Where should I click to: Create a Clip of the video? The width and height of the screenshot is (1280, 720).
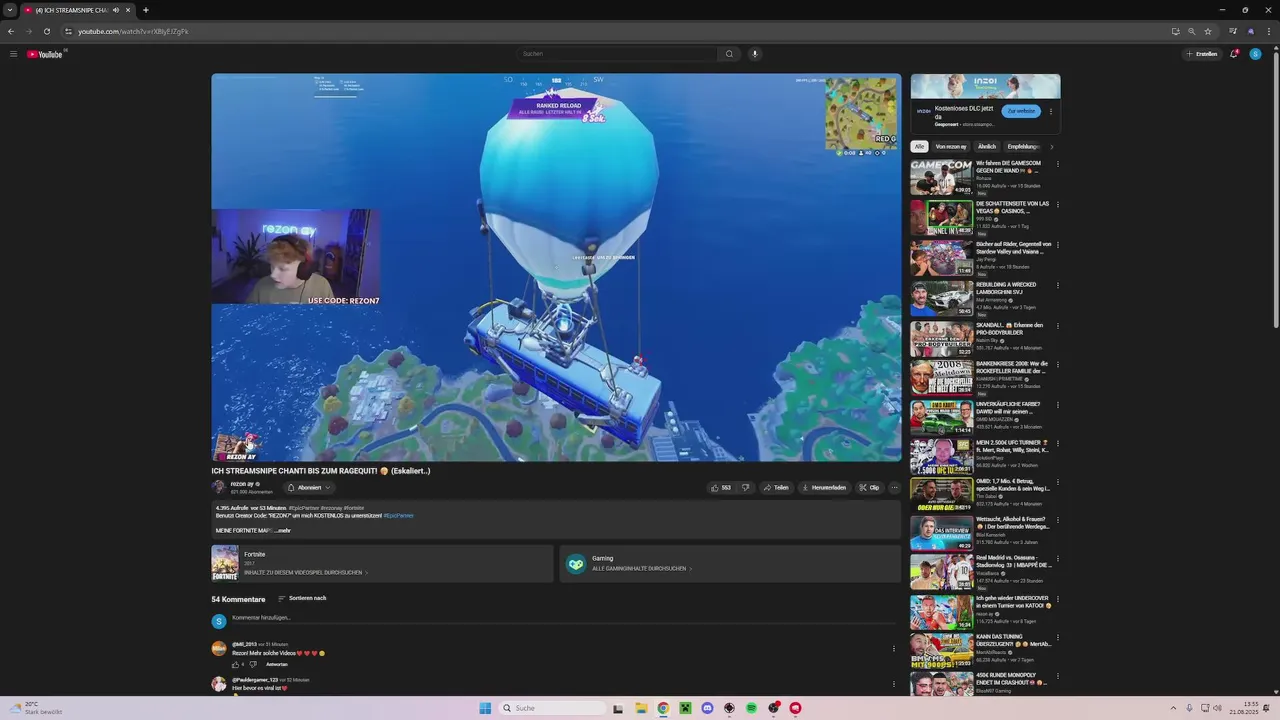869,488
